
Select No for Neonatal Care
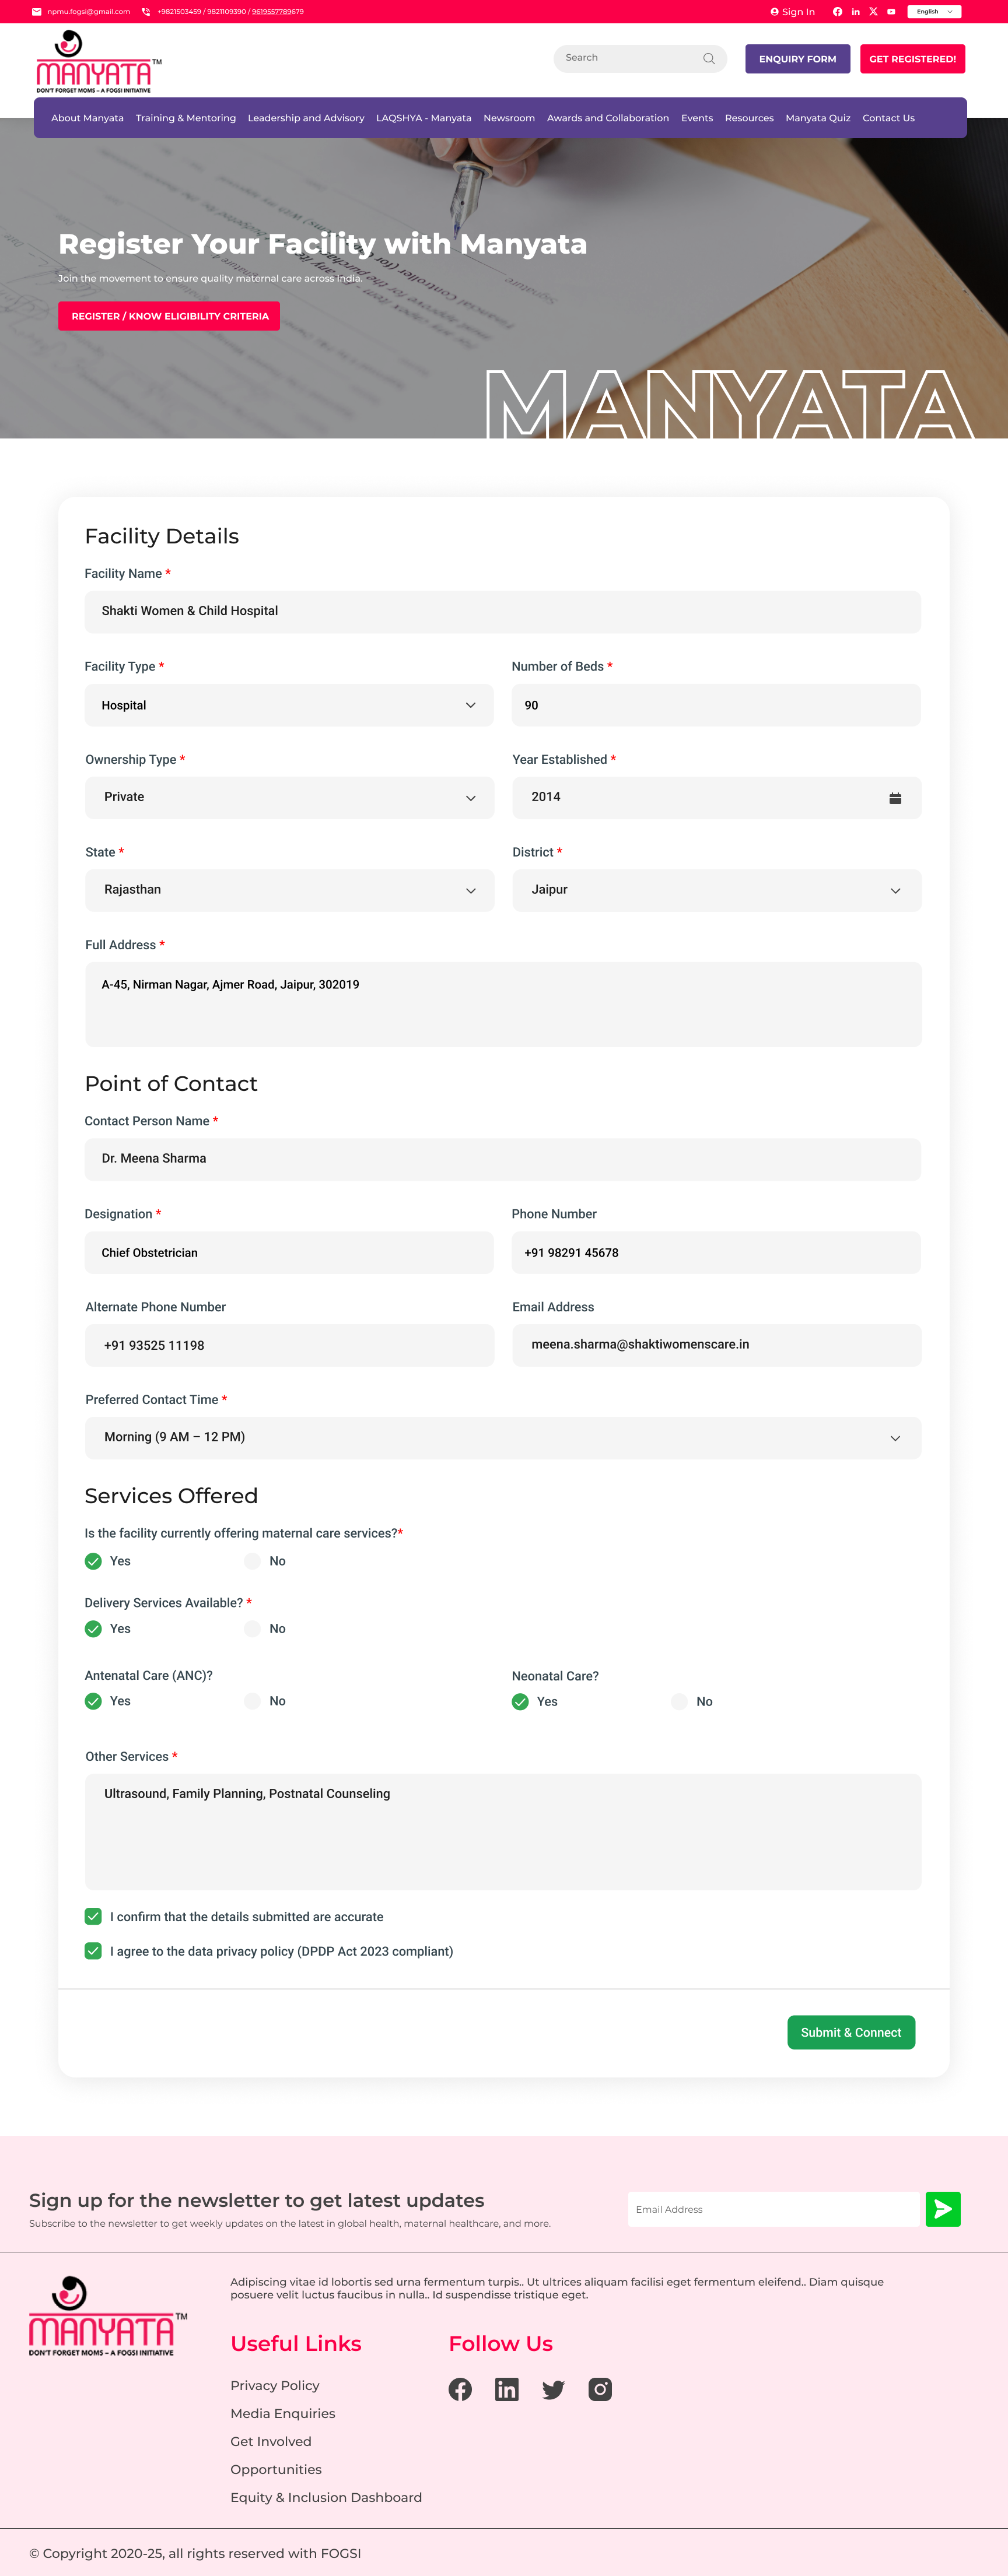(x=680, y=1701)
